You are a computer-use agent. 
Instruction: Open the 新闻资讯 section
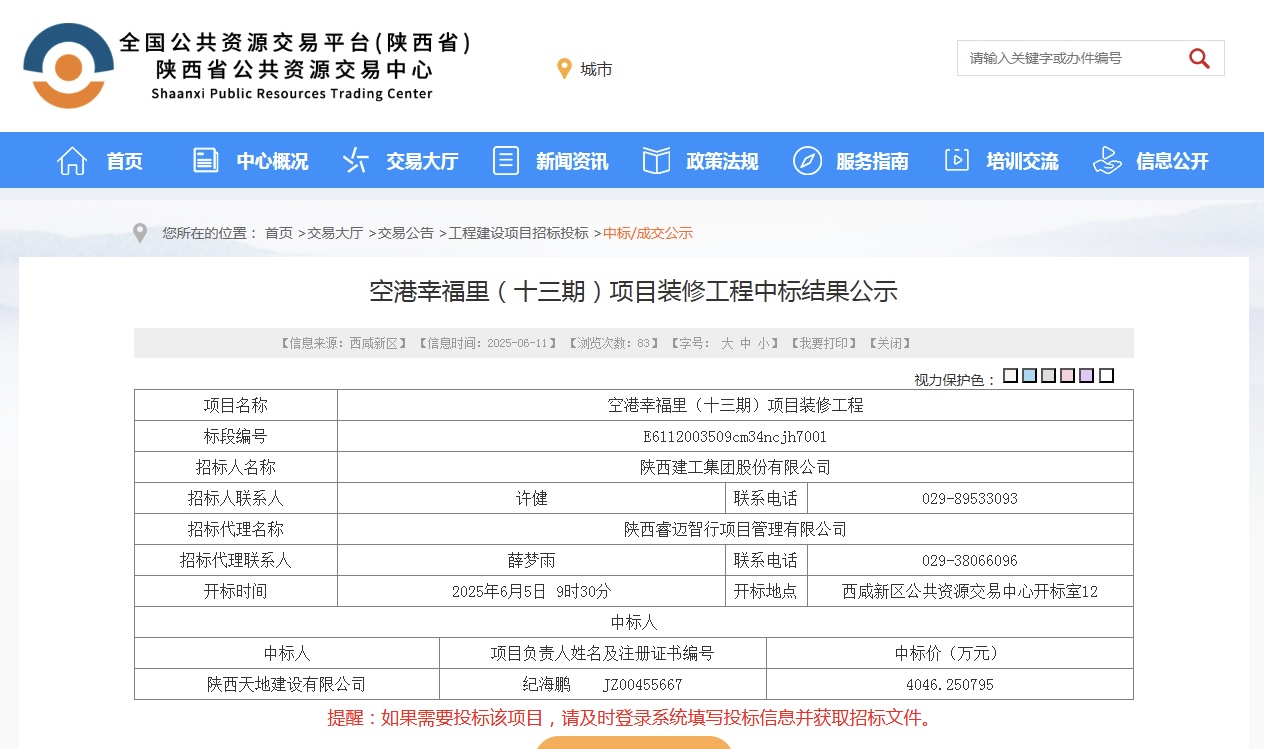coord(572,160)
